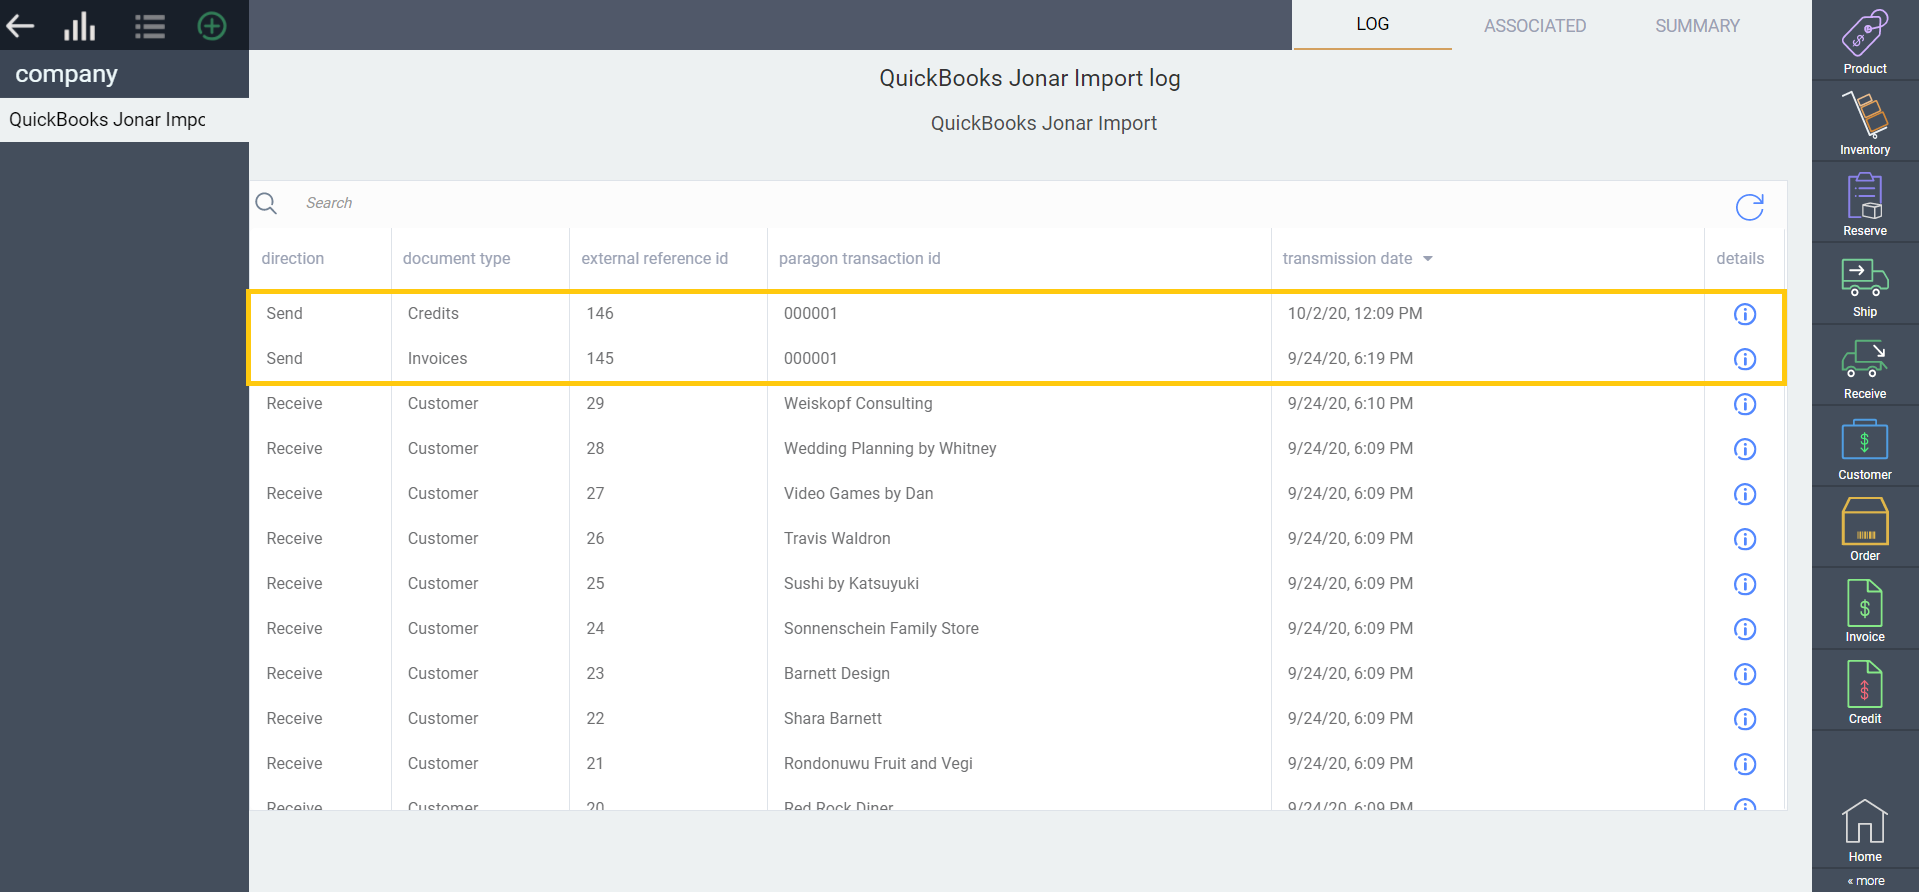Click the 9/24/20, 6:10 PM date cell
This screenshot has height=892, width=1919.
[1350, 403]
